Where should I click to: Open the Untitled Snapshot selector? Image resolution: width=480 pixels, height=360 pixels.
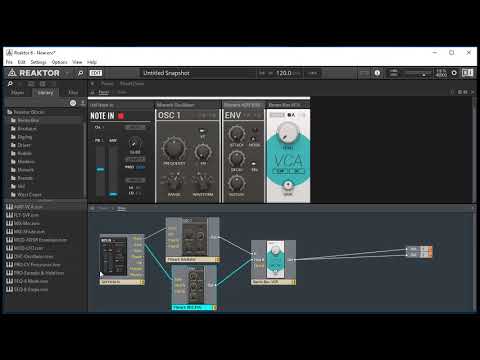197,73
